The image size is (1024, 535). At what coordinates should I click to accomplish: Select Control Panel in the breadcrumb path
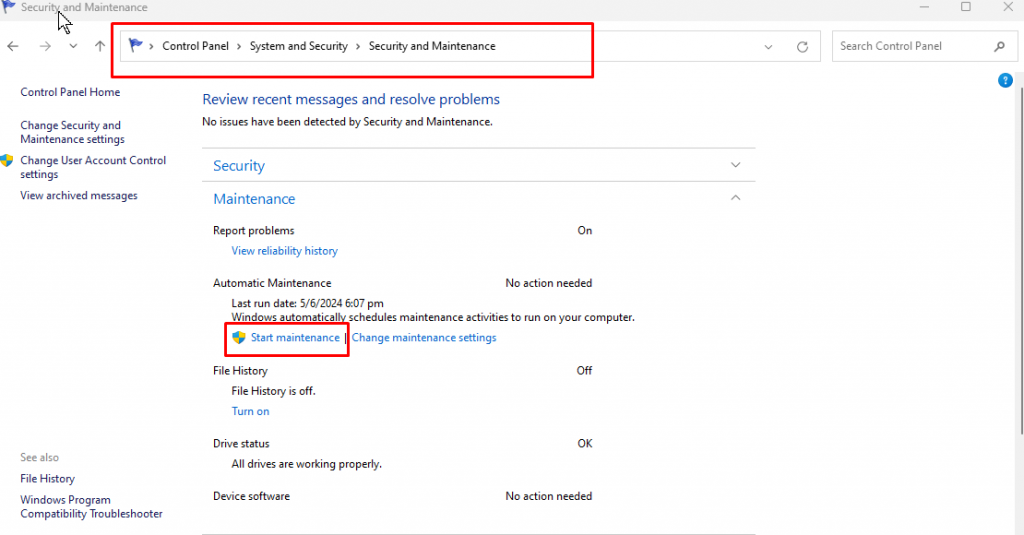pyautogui.click(x=195, y=46)
